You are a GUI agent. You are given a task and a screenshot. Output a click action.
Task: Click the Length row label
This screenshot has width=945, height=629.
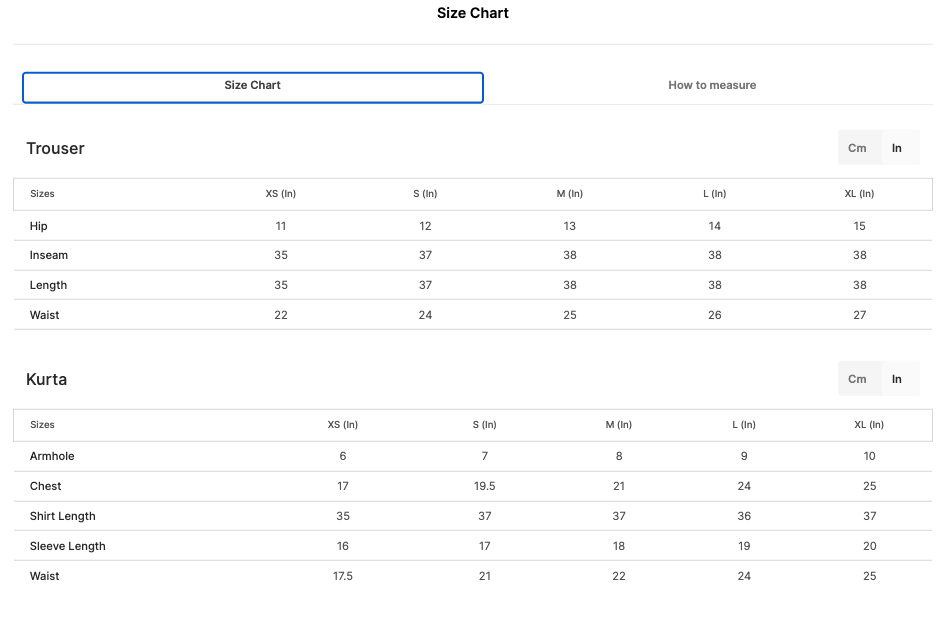pyautogui.click(x=48, y=285)
